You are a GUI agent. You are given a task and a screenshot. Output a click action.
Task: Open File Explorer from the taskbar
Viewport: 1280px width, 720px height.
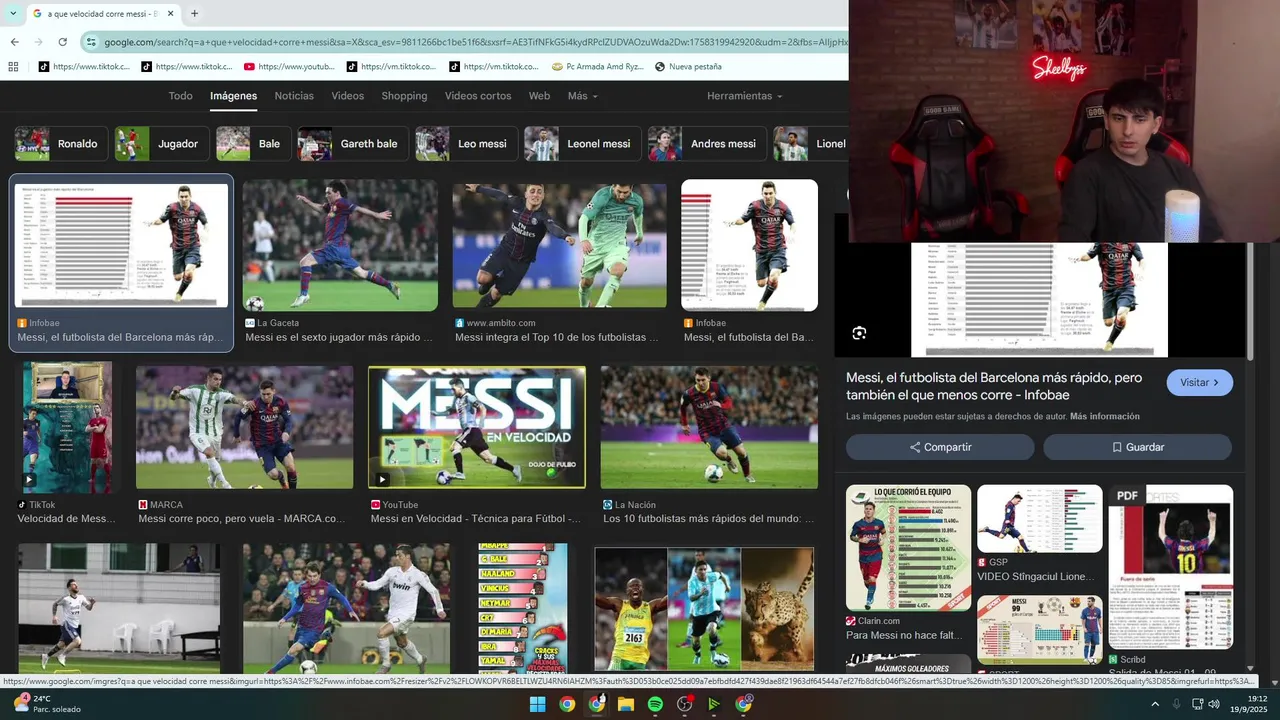point(626,704)
